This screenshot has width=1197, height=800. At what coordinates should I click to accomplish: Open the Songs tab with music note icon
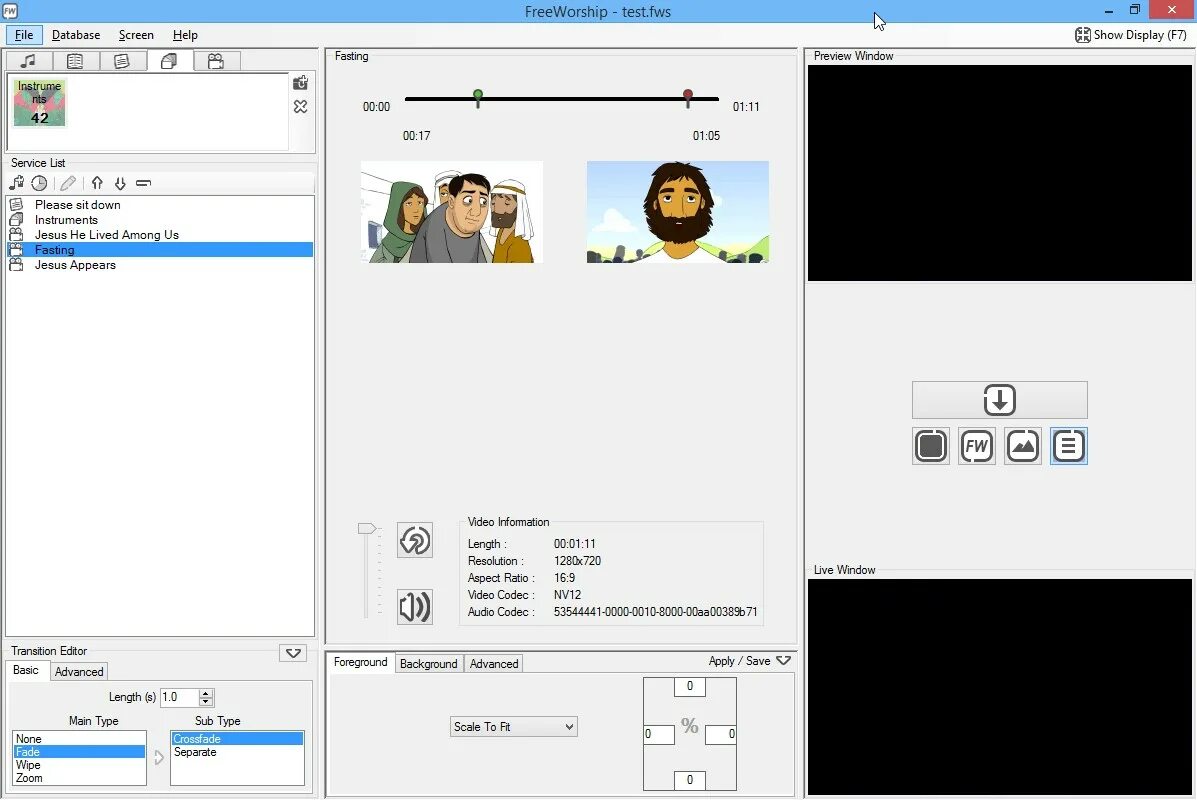[29, 61]
